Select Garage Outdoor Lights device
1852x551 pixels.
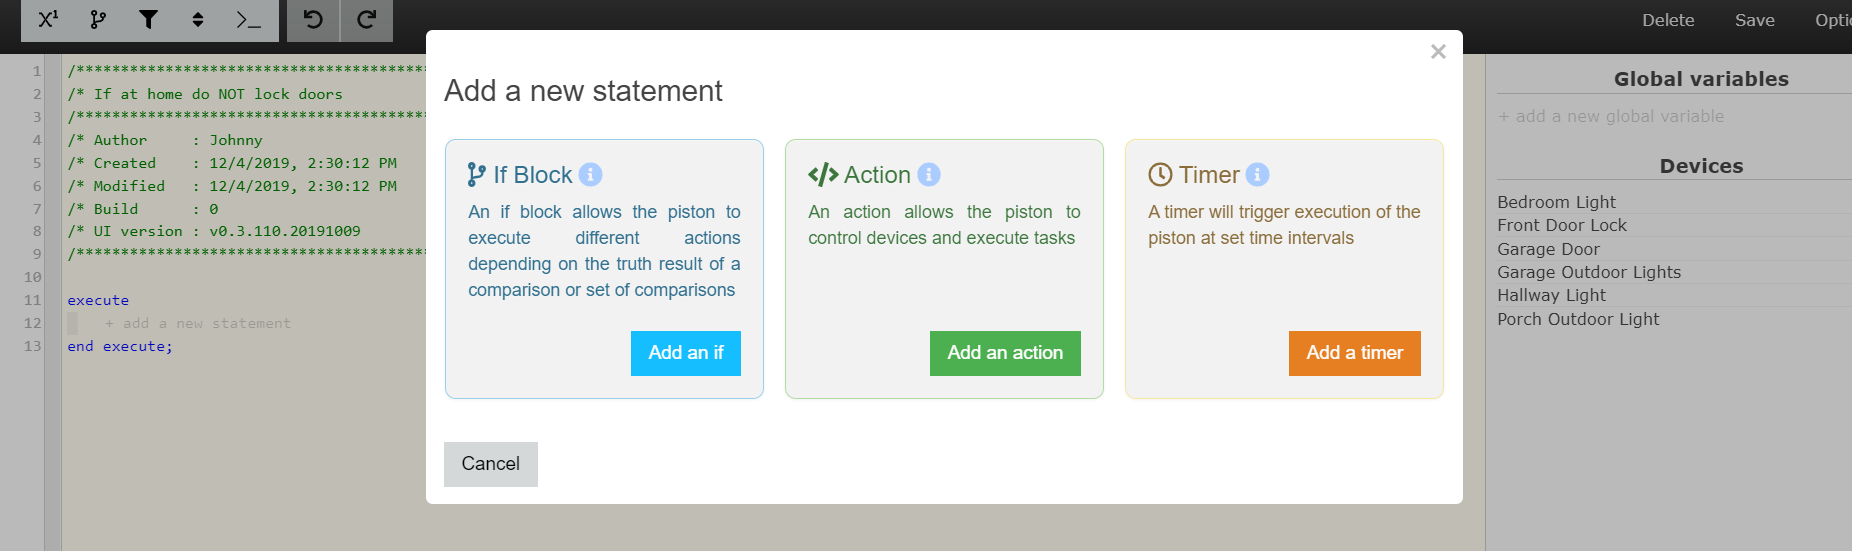click(1589, 272)
